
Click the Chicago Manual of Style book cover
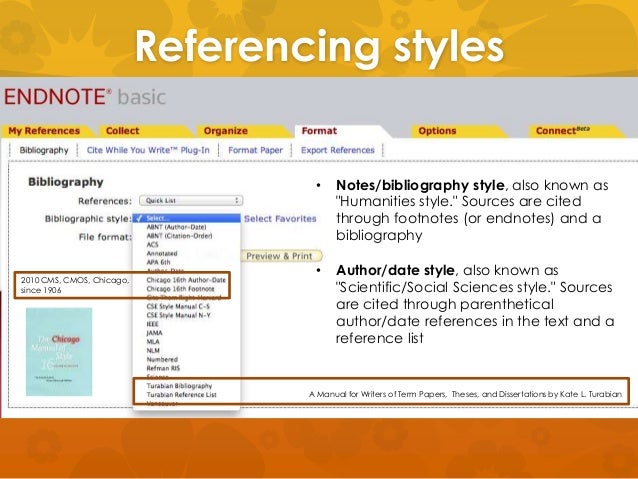click(59, 352)
